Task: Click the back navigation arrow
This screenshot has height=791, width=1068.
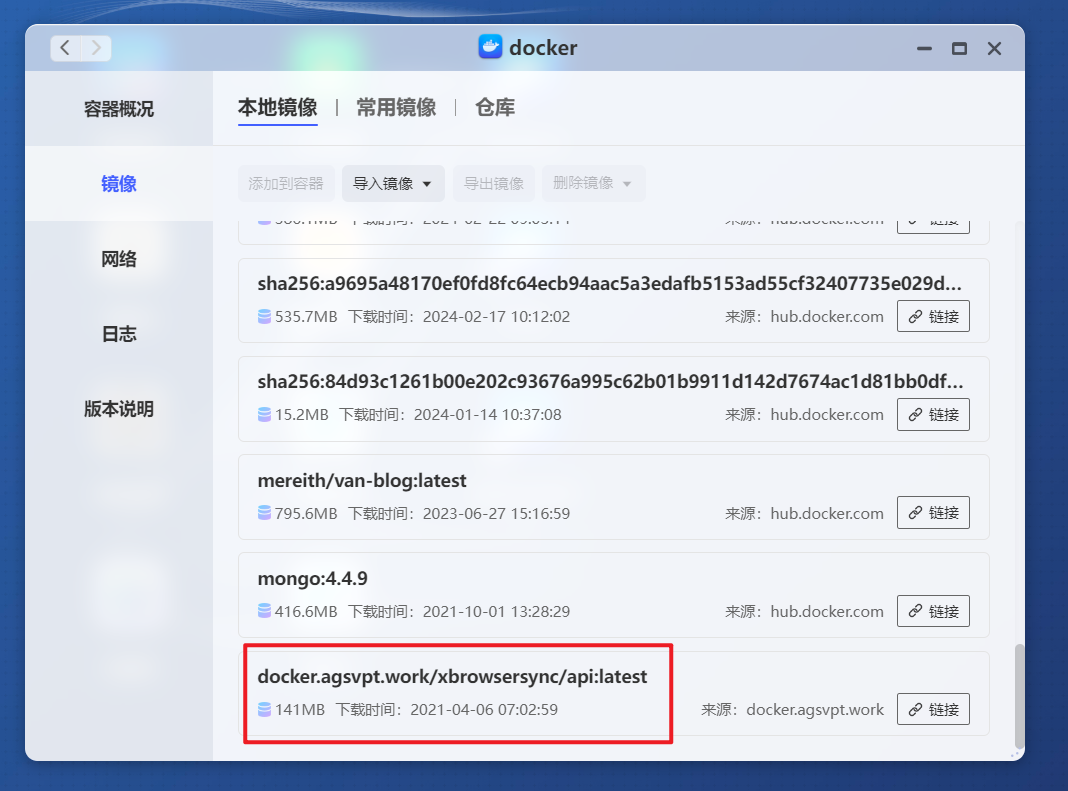Action: (x=65, y=48)
